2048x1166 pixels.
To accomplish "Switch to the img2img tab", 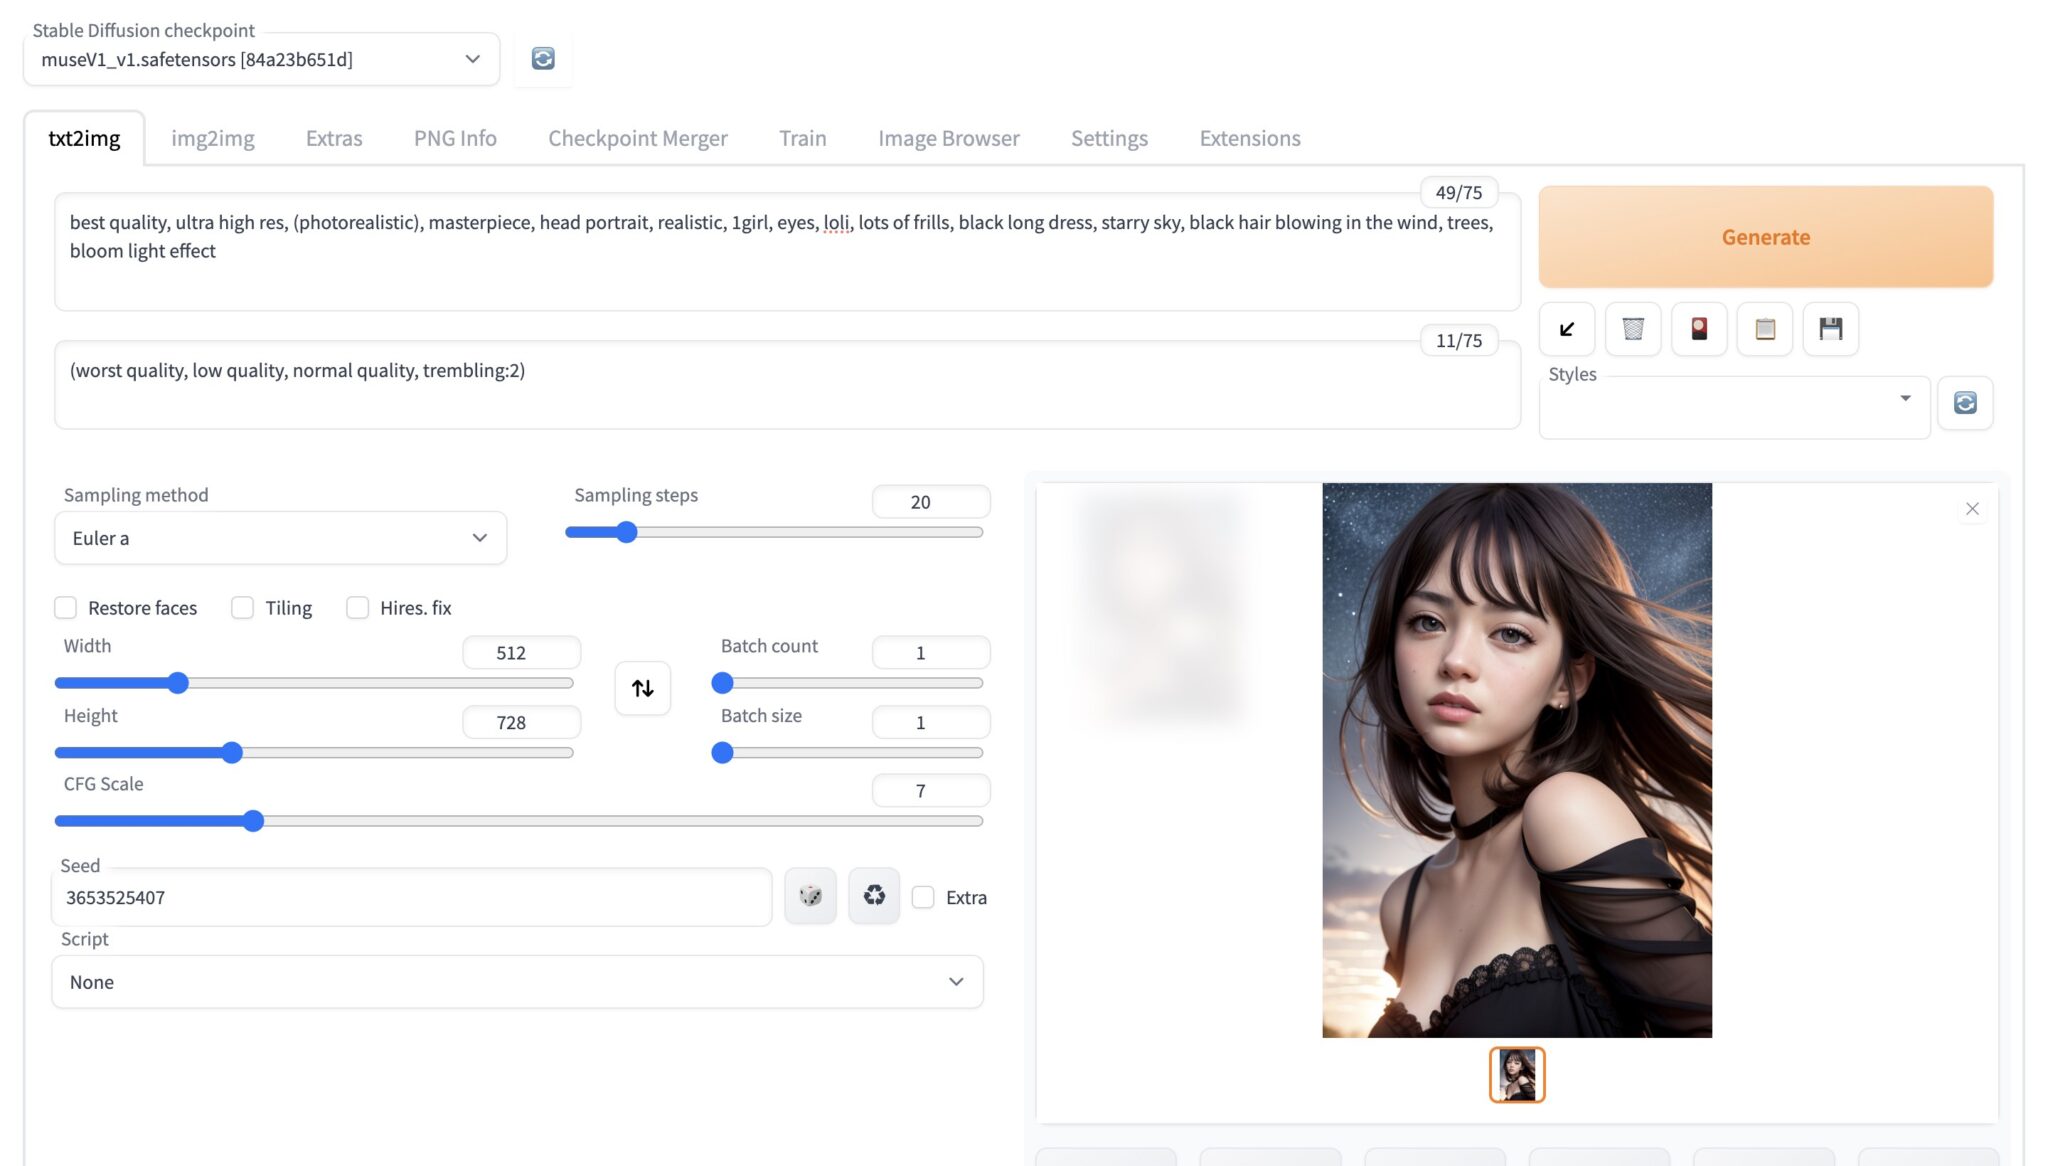I will pyautogui.click(x=212, y=138).
